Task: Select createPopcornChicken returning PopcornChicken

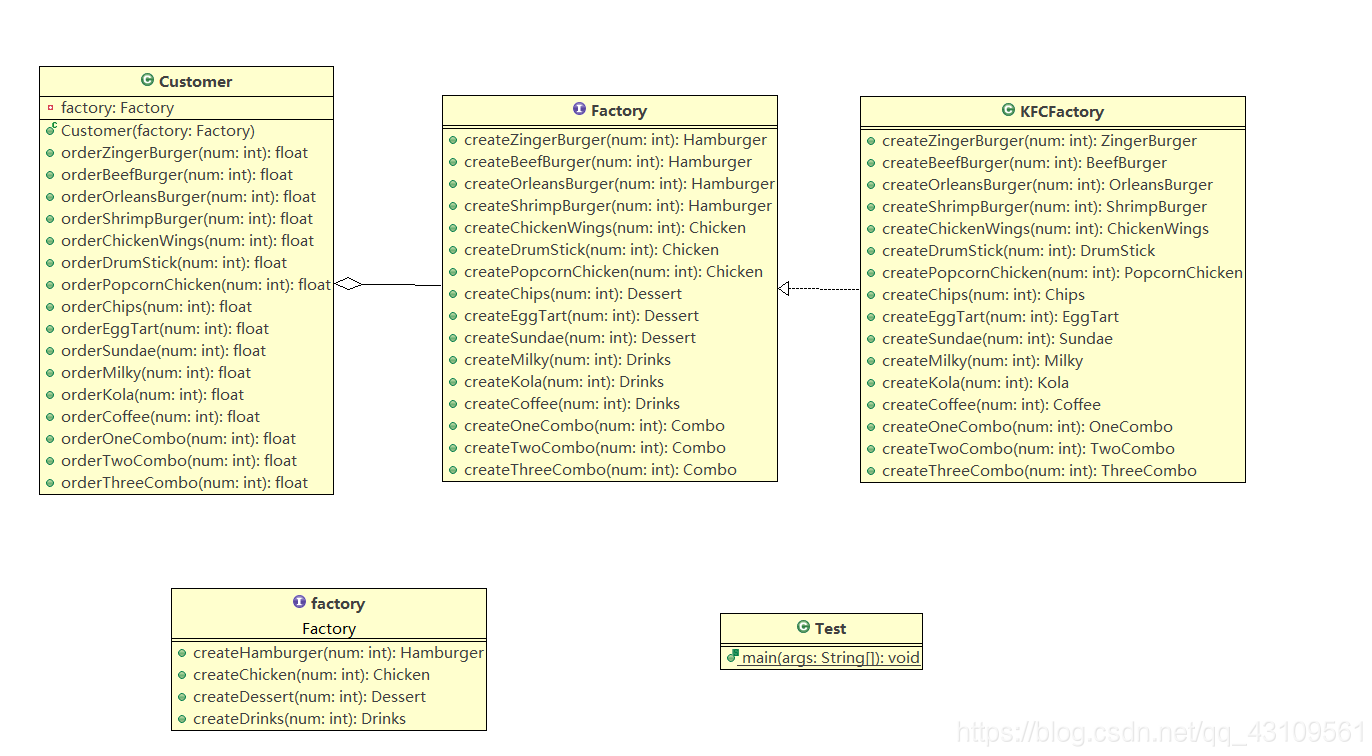Action: [1062, 273]
